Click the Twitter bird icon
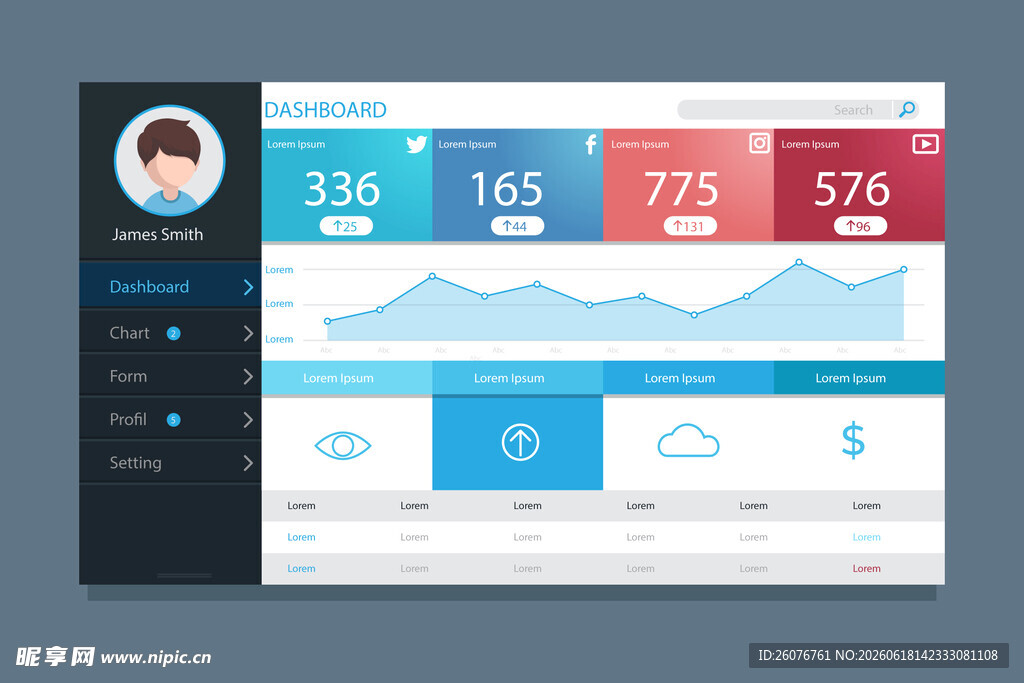Screen dimensions: 1024x683 pos(416,144)
